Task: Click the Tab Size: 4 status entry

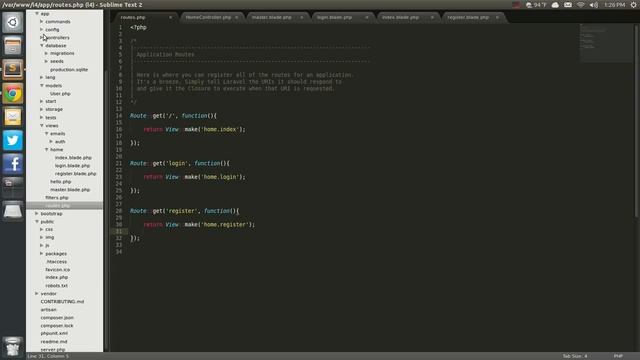Action: click(575, 356)
